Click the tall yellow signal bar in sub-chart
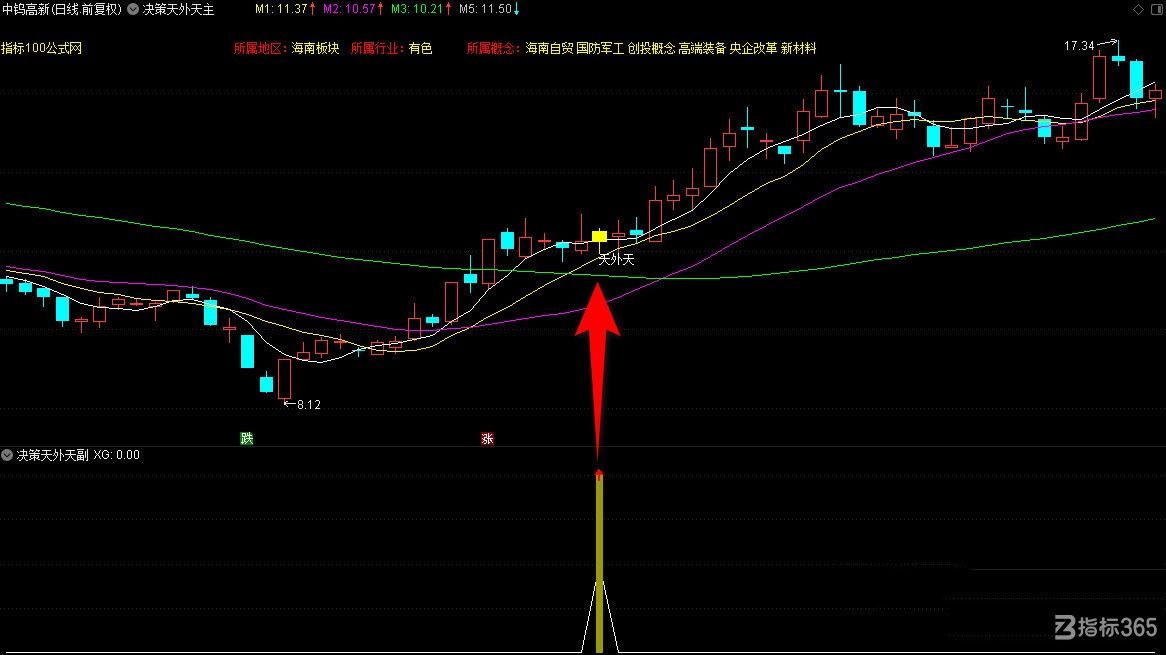 coord(599,564)
